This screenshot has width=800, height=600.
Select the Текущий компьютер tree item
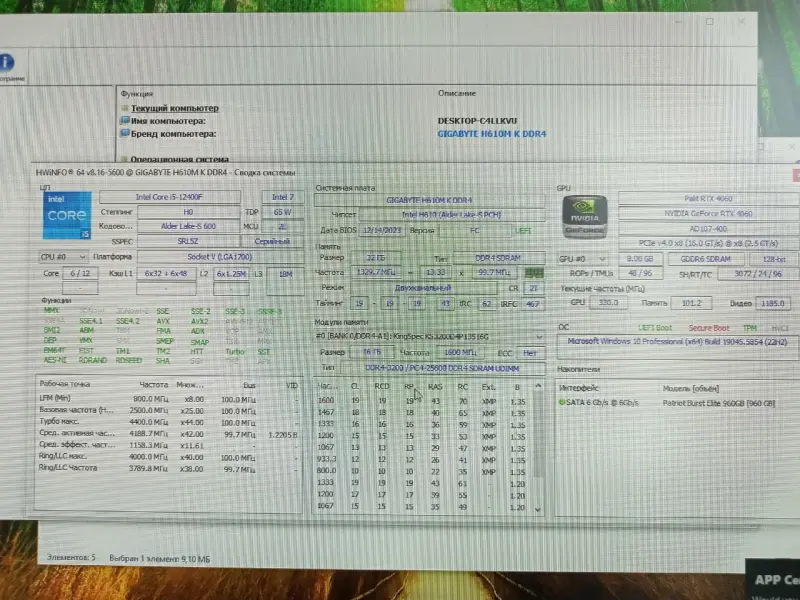[174, 108]
